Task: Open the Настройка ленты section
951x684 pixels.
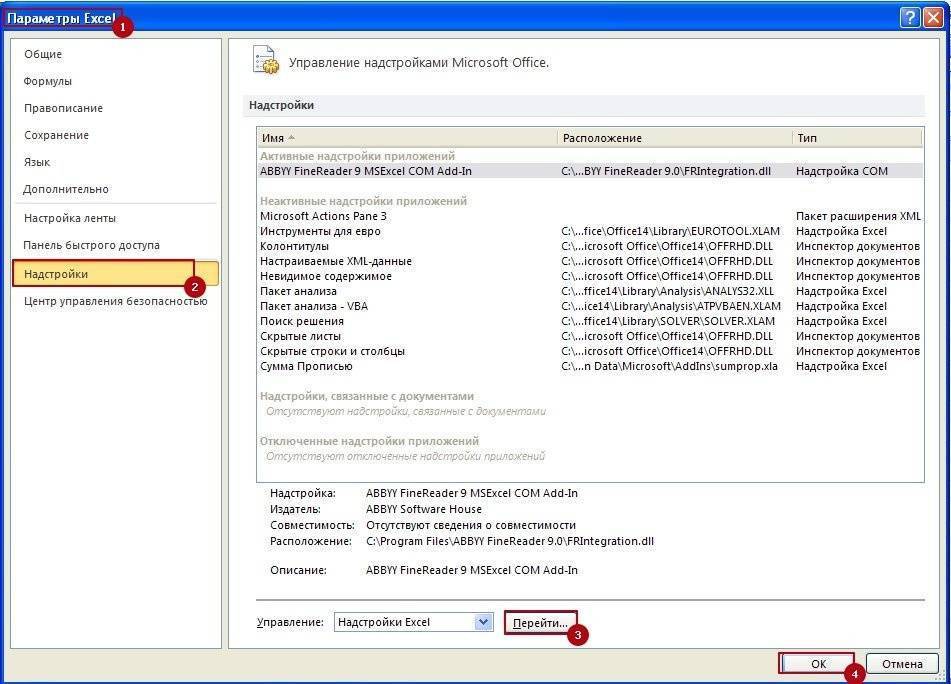Action: tap(70, 218)
